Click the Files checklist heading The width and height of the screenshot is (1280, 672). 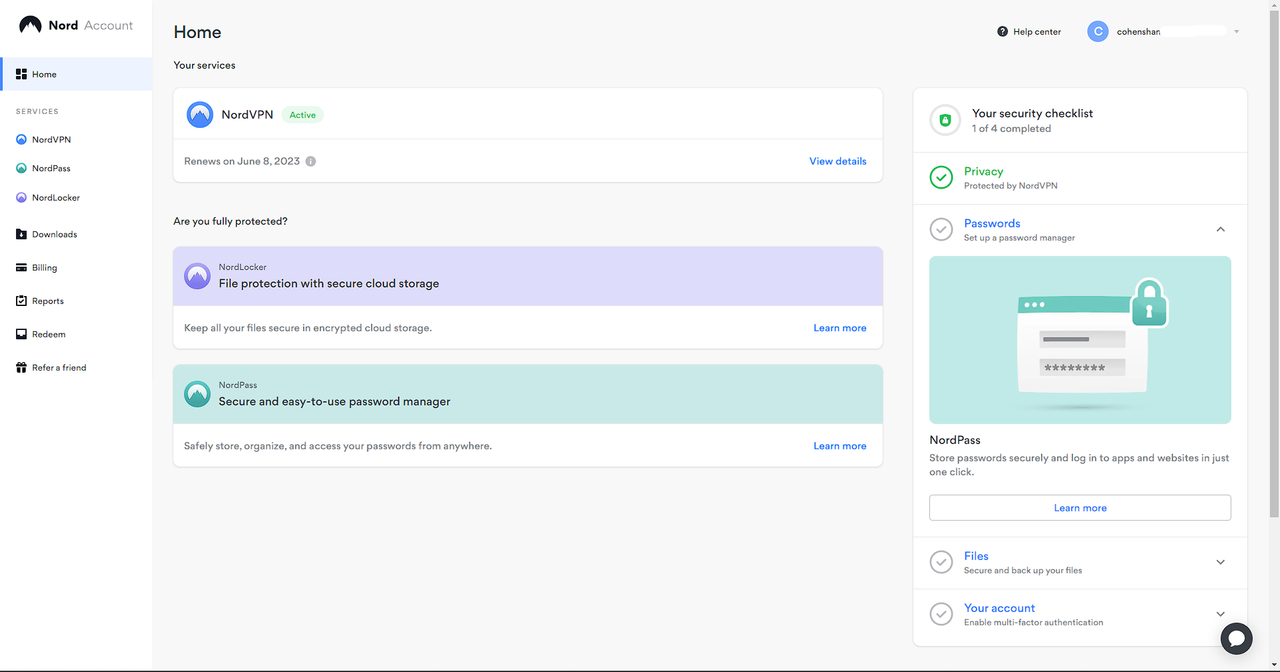click(x=976, y=556)
